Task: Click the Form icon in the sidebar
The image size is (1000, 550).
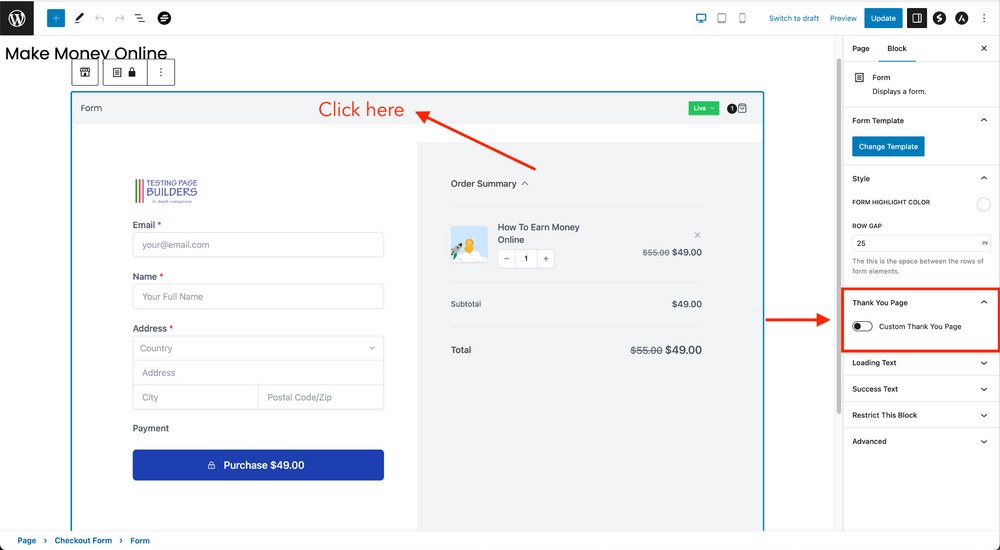Action: click(x=859, y=77)
